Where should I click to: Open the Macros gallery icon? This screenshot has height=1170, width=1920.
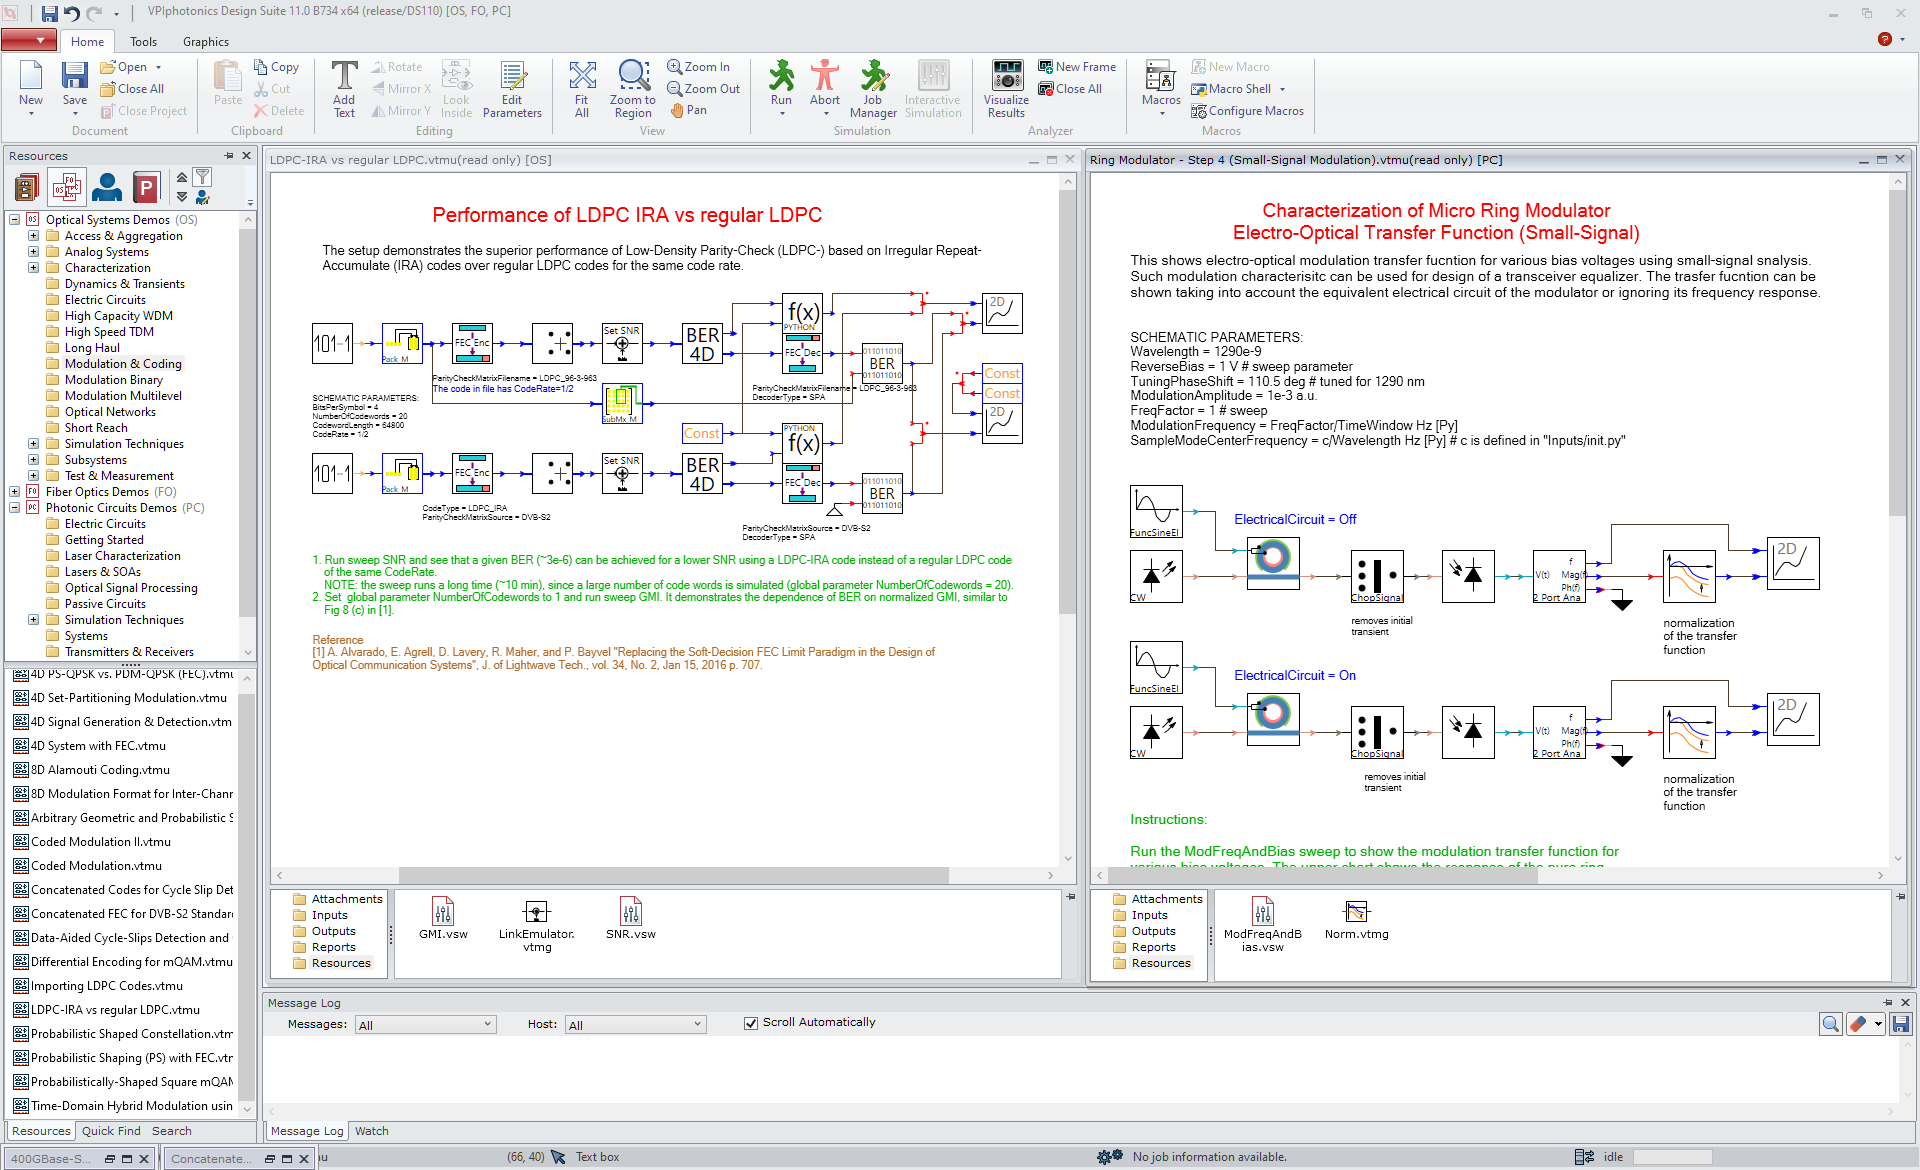pyautogui.click(x=1161, y=76)
